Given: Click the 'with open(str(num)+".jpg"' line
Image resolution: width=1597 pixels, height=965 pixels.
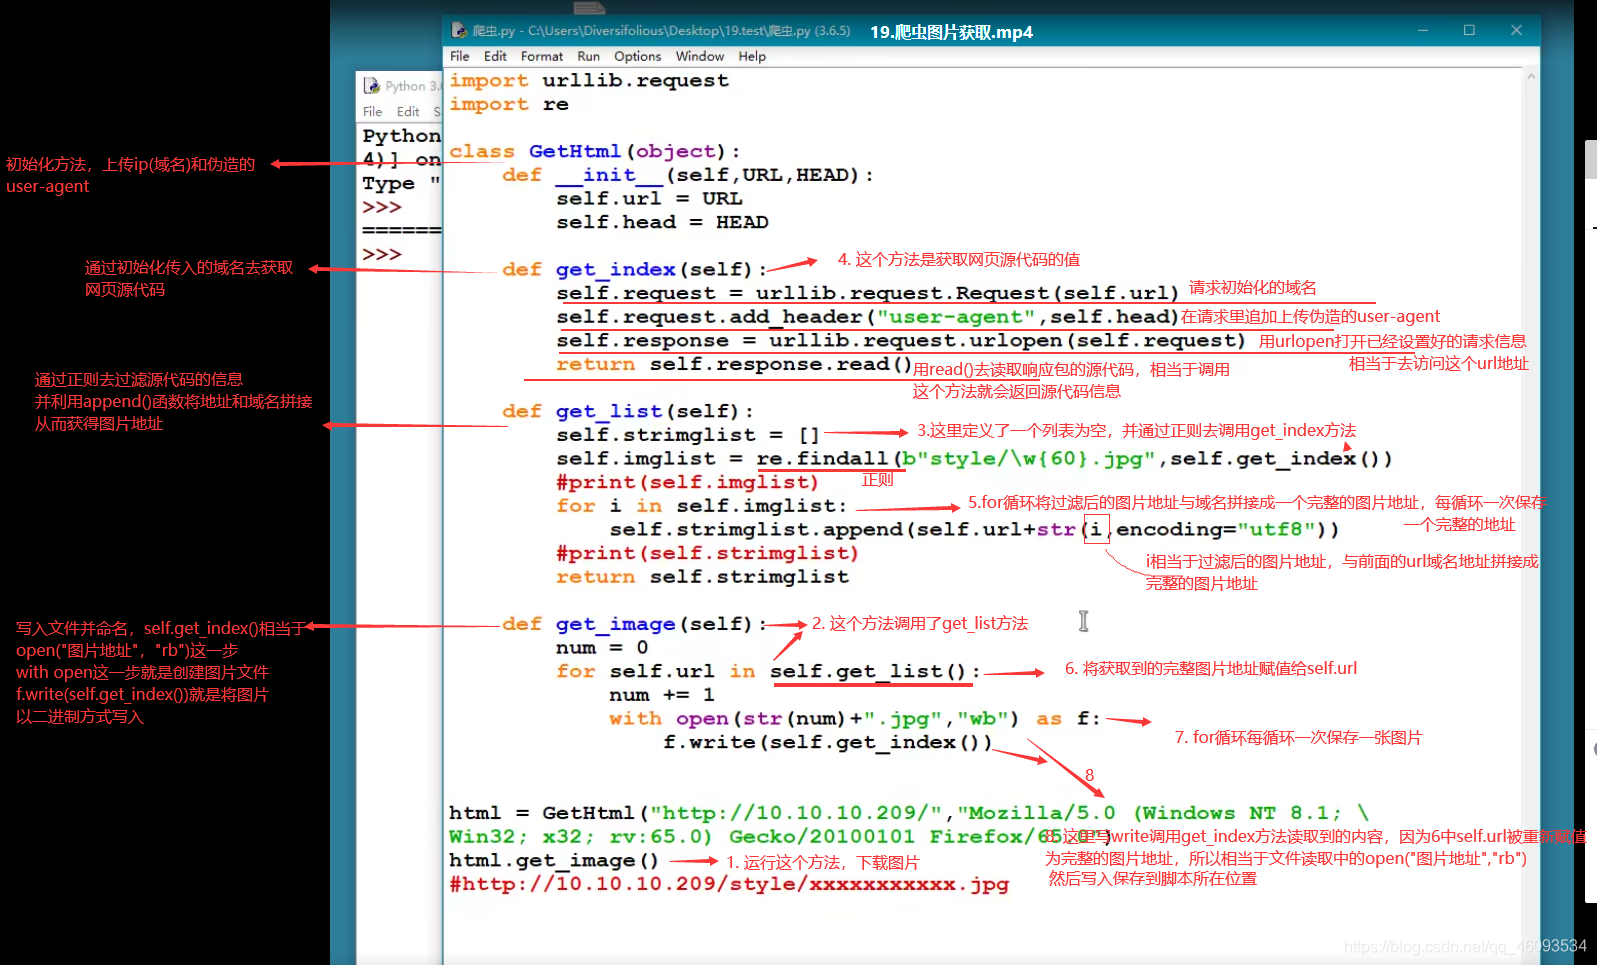Looking at the screenshot, I should [855, 719].
